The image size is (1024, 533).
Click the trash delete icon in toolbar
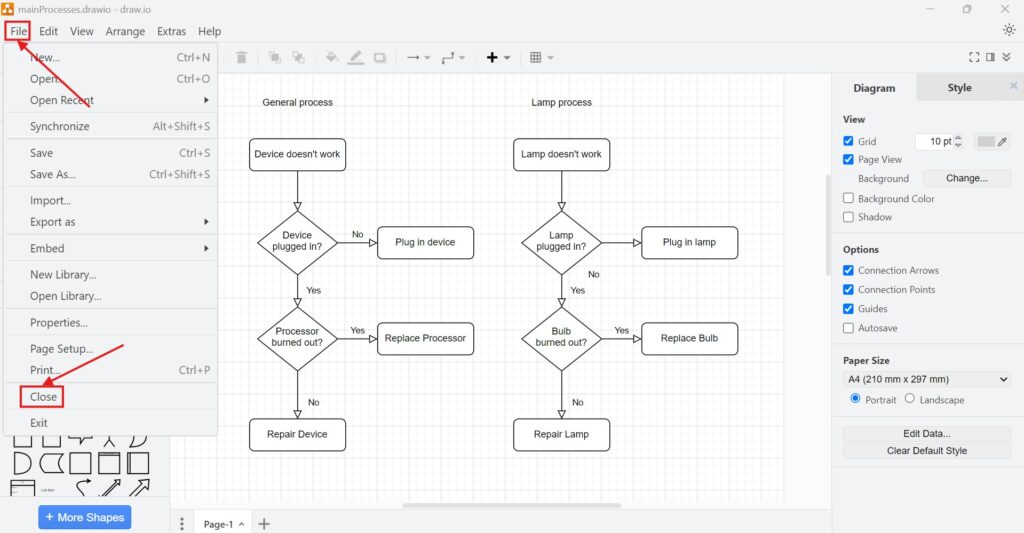(241, 58)
